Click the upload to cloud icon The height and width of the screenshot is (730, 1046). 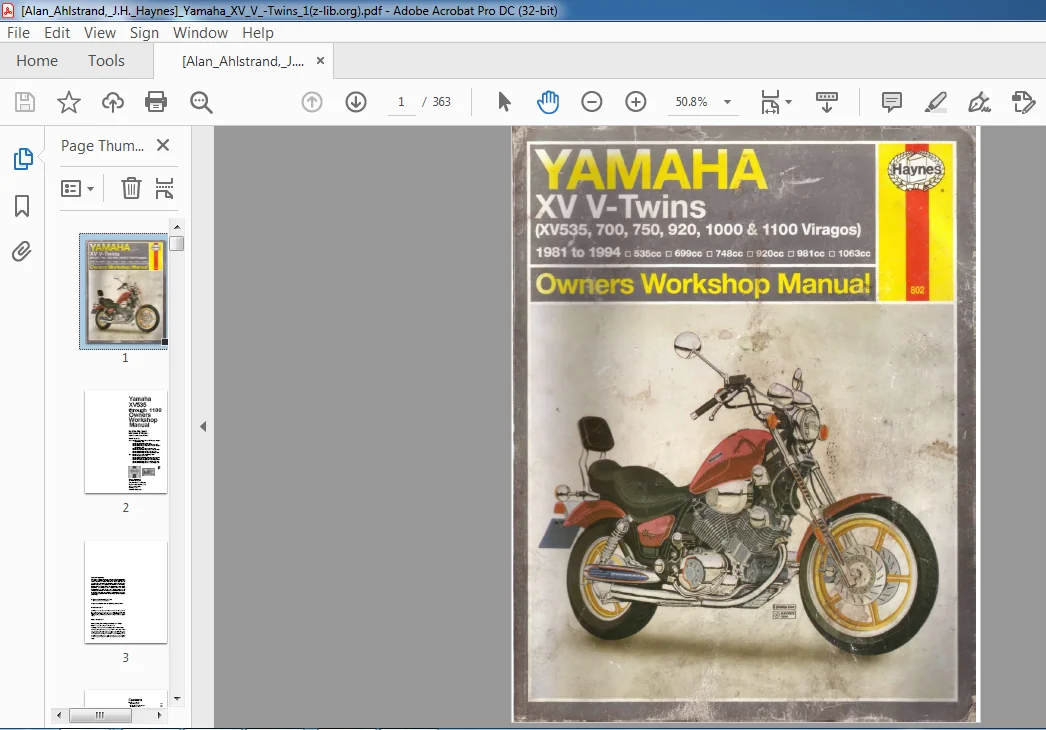click(x=113, y=102)
